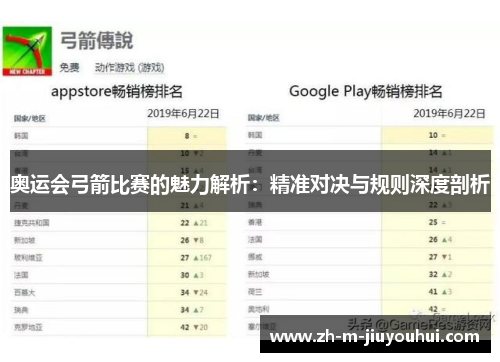The height and width of the screenshot is (362, 500).
Task: Click the Google Play畅销榜排名 heading
Action: click(366, 91)
